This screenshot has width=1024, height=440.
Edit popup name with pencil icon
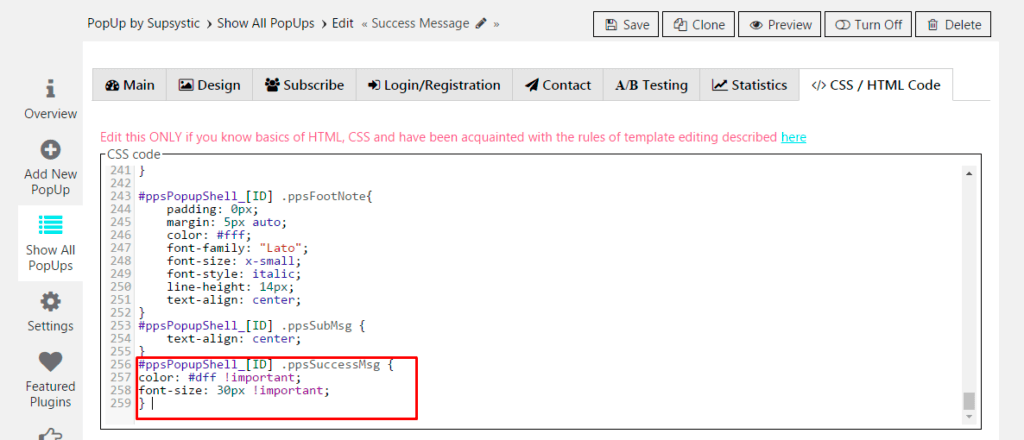point(481,24)
